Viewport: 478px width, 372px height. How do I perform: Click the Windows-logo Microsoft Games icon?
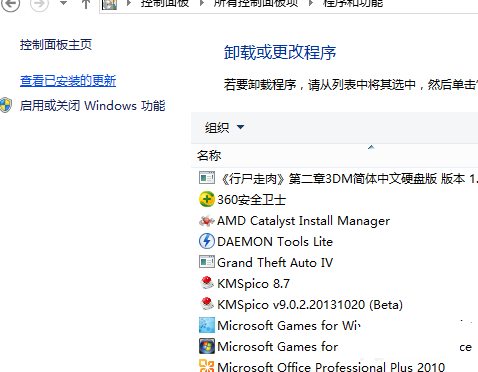[x=207, y=346]
